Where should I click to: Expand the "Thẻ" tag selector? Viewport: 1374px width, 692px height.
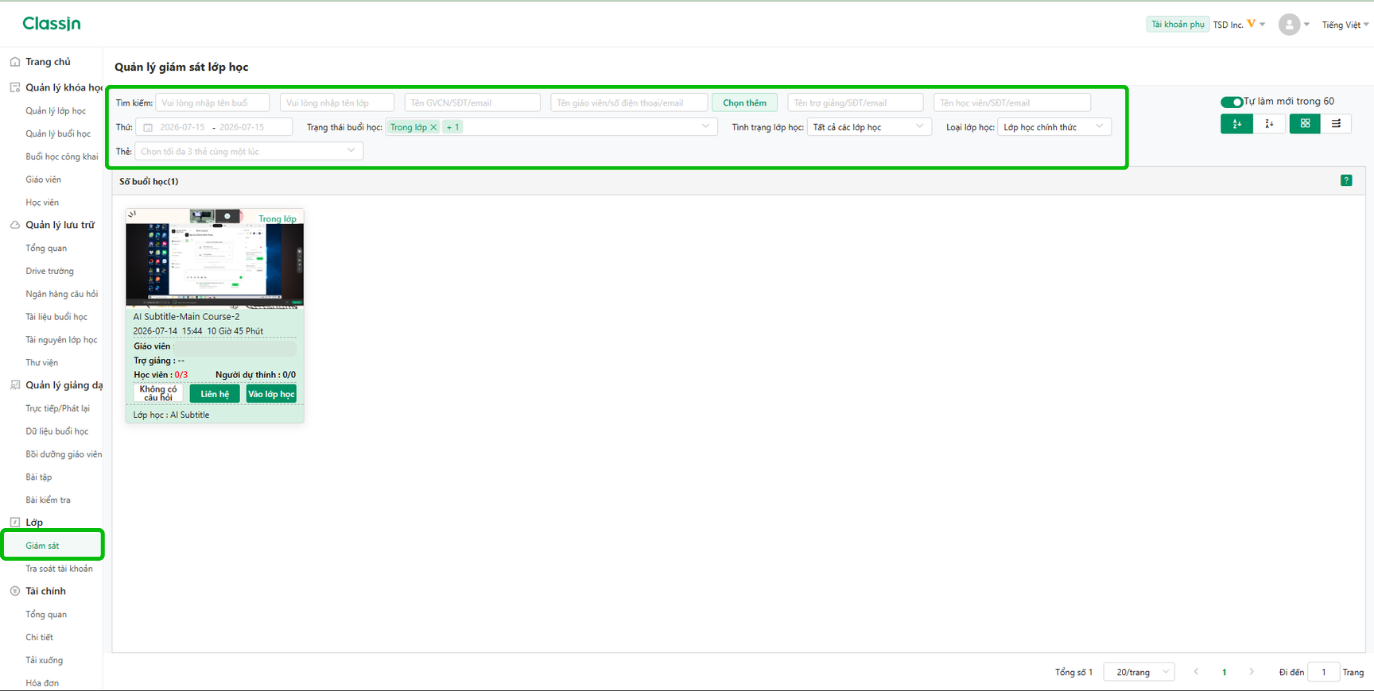coord(249,151)
